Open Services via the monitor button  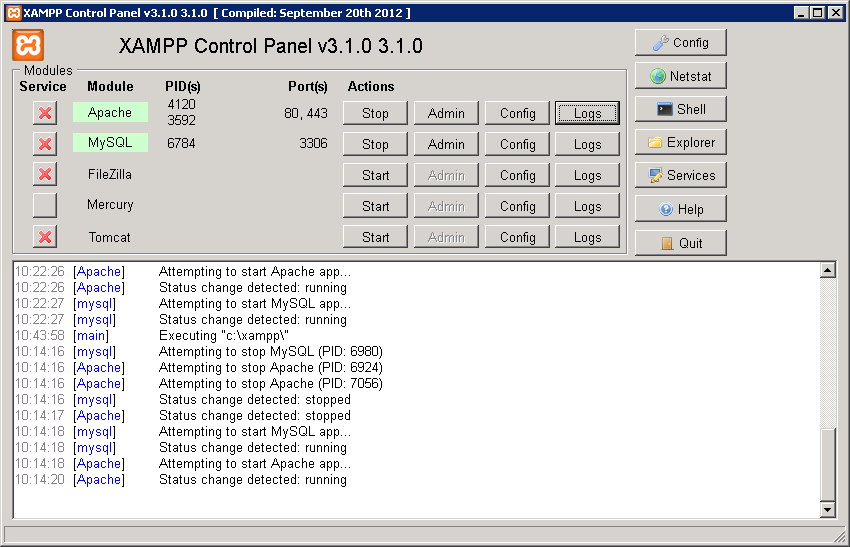coord(680,176)
